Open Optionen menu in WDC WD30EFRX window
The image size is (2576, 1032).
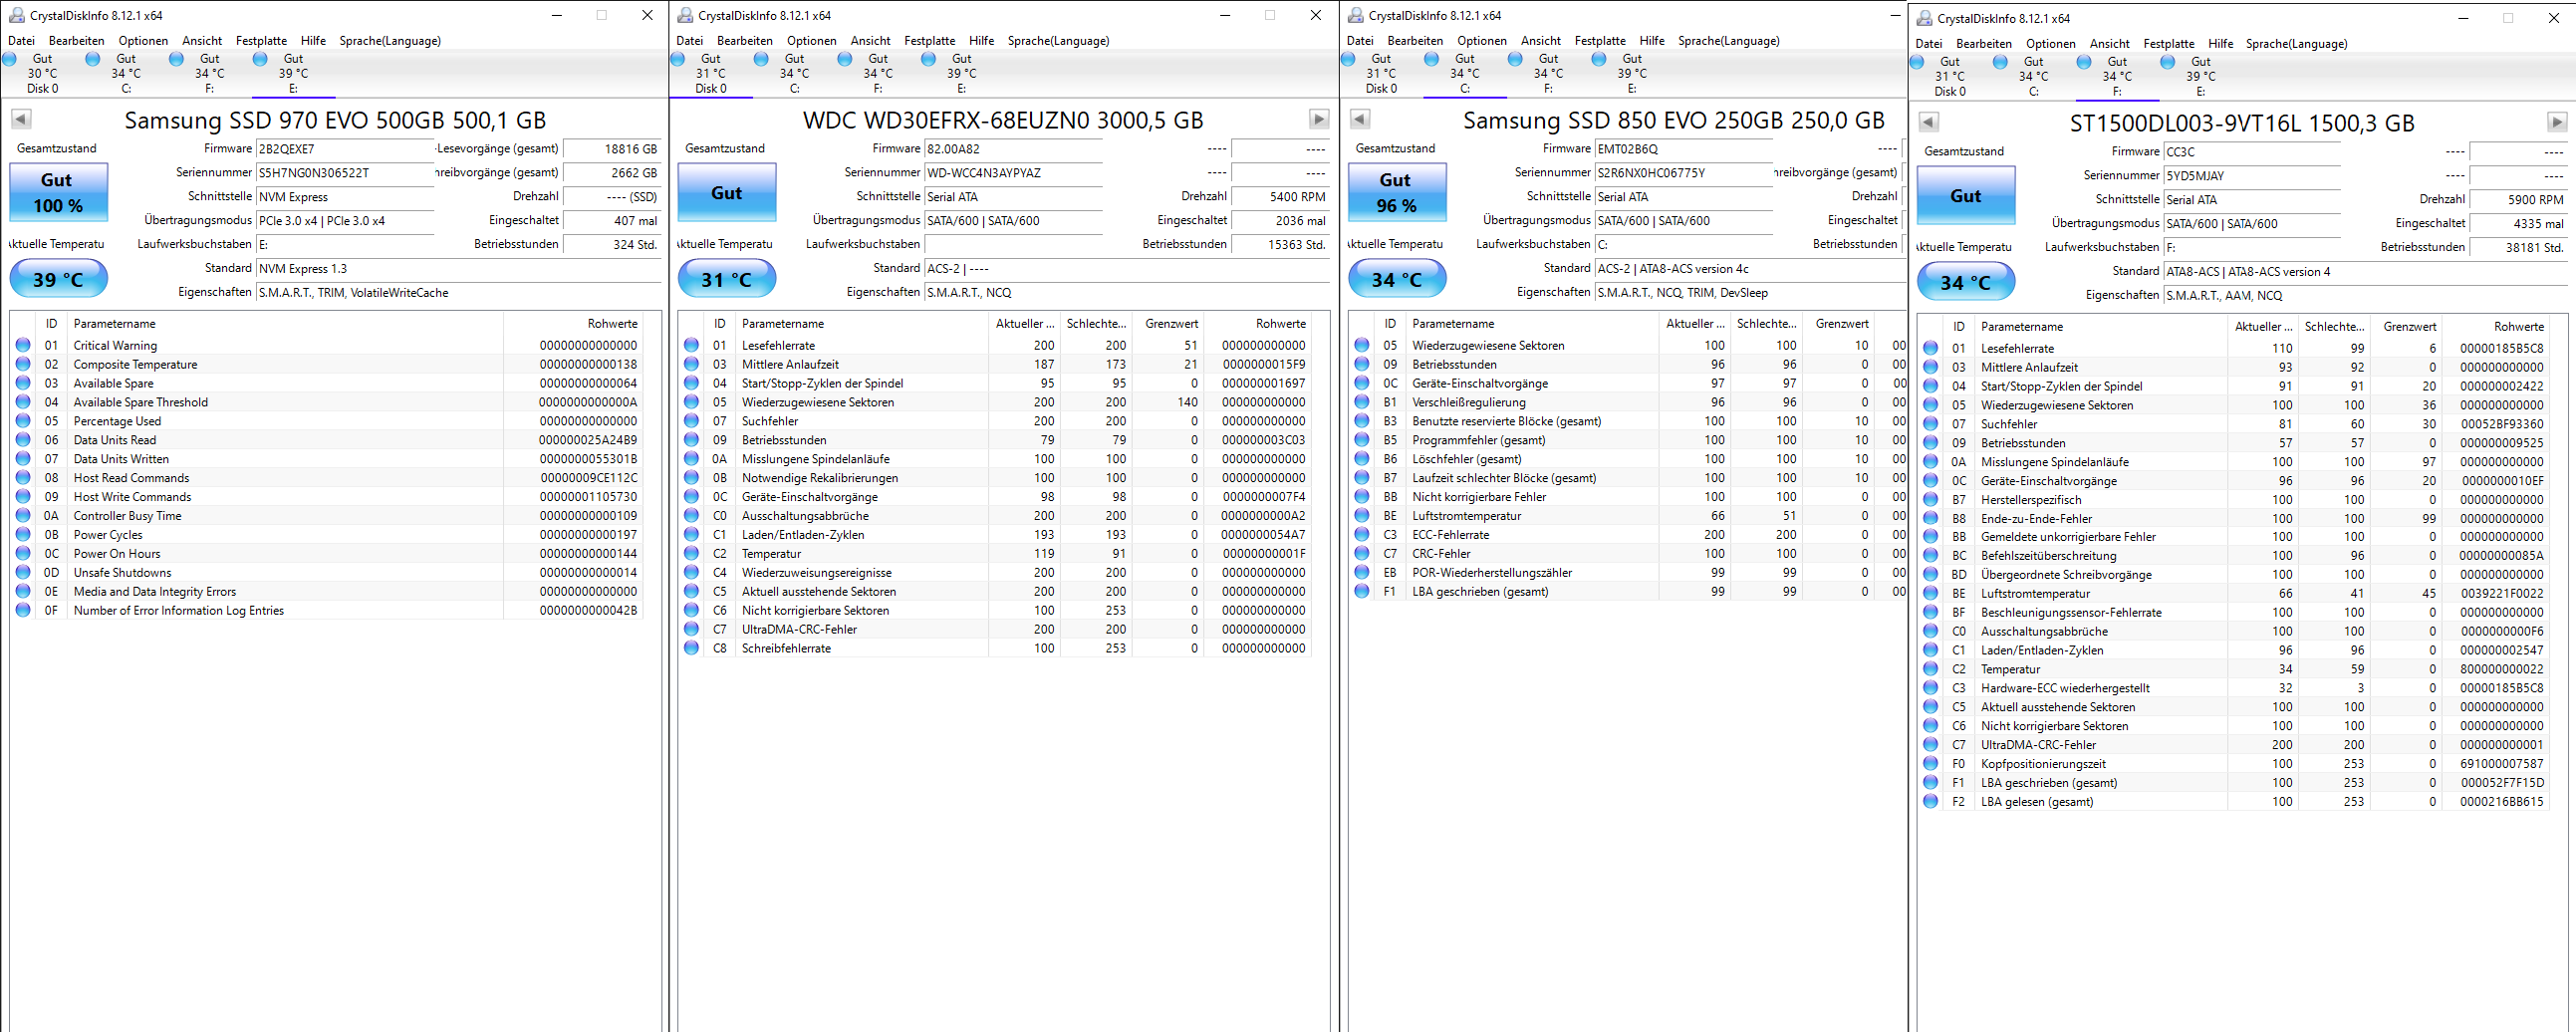click(811, 41)
